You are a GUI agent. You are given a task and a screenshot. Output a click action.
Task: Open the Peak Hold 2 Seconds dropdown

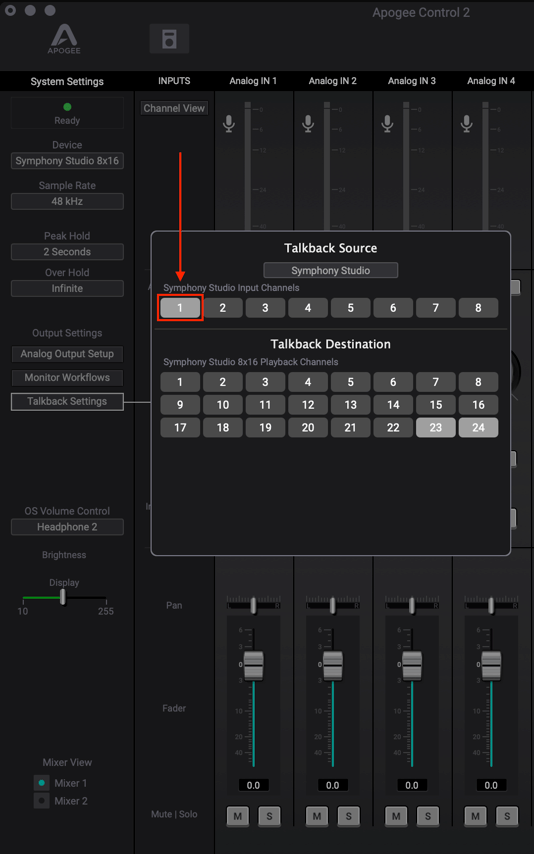[67, 252]
